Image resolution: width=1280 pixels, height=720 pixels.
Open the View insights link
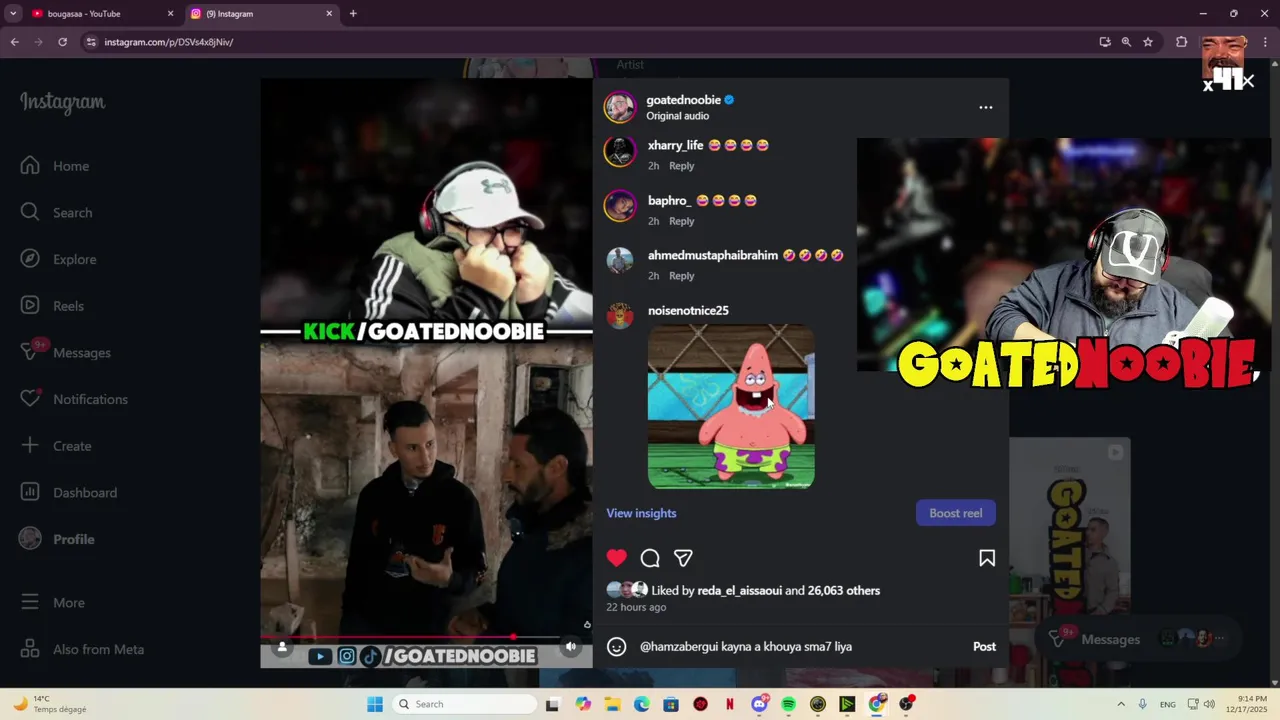tap(641, 513)
